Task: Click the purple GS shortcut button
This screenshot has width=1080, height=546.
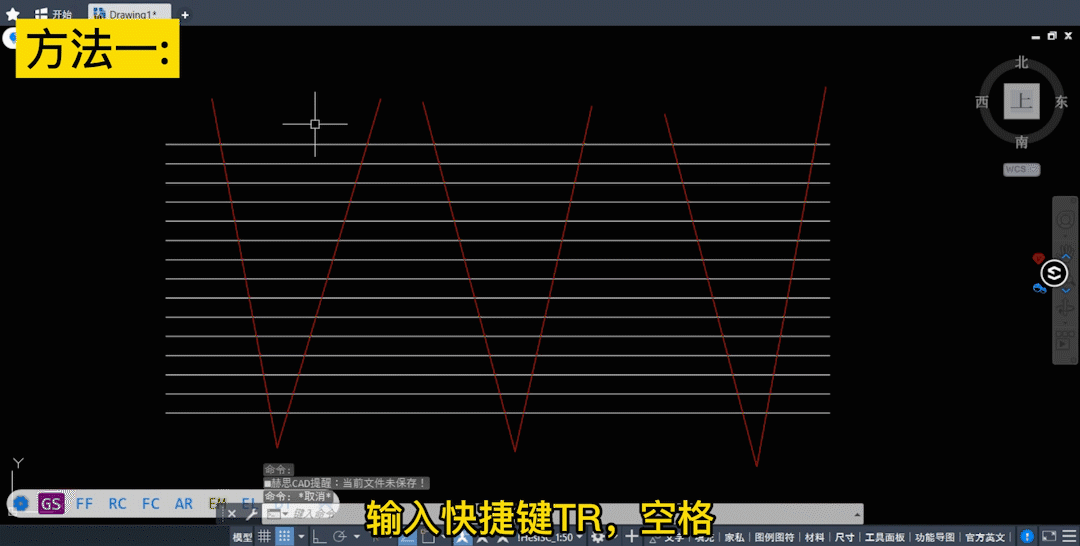Action: 51,503
